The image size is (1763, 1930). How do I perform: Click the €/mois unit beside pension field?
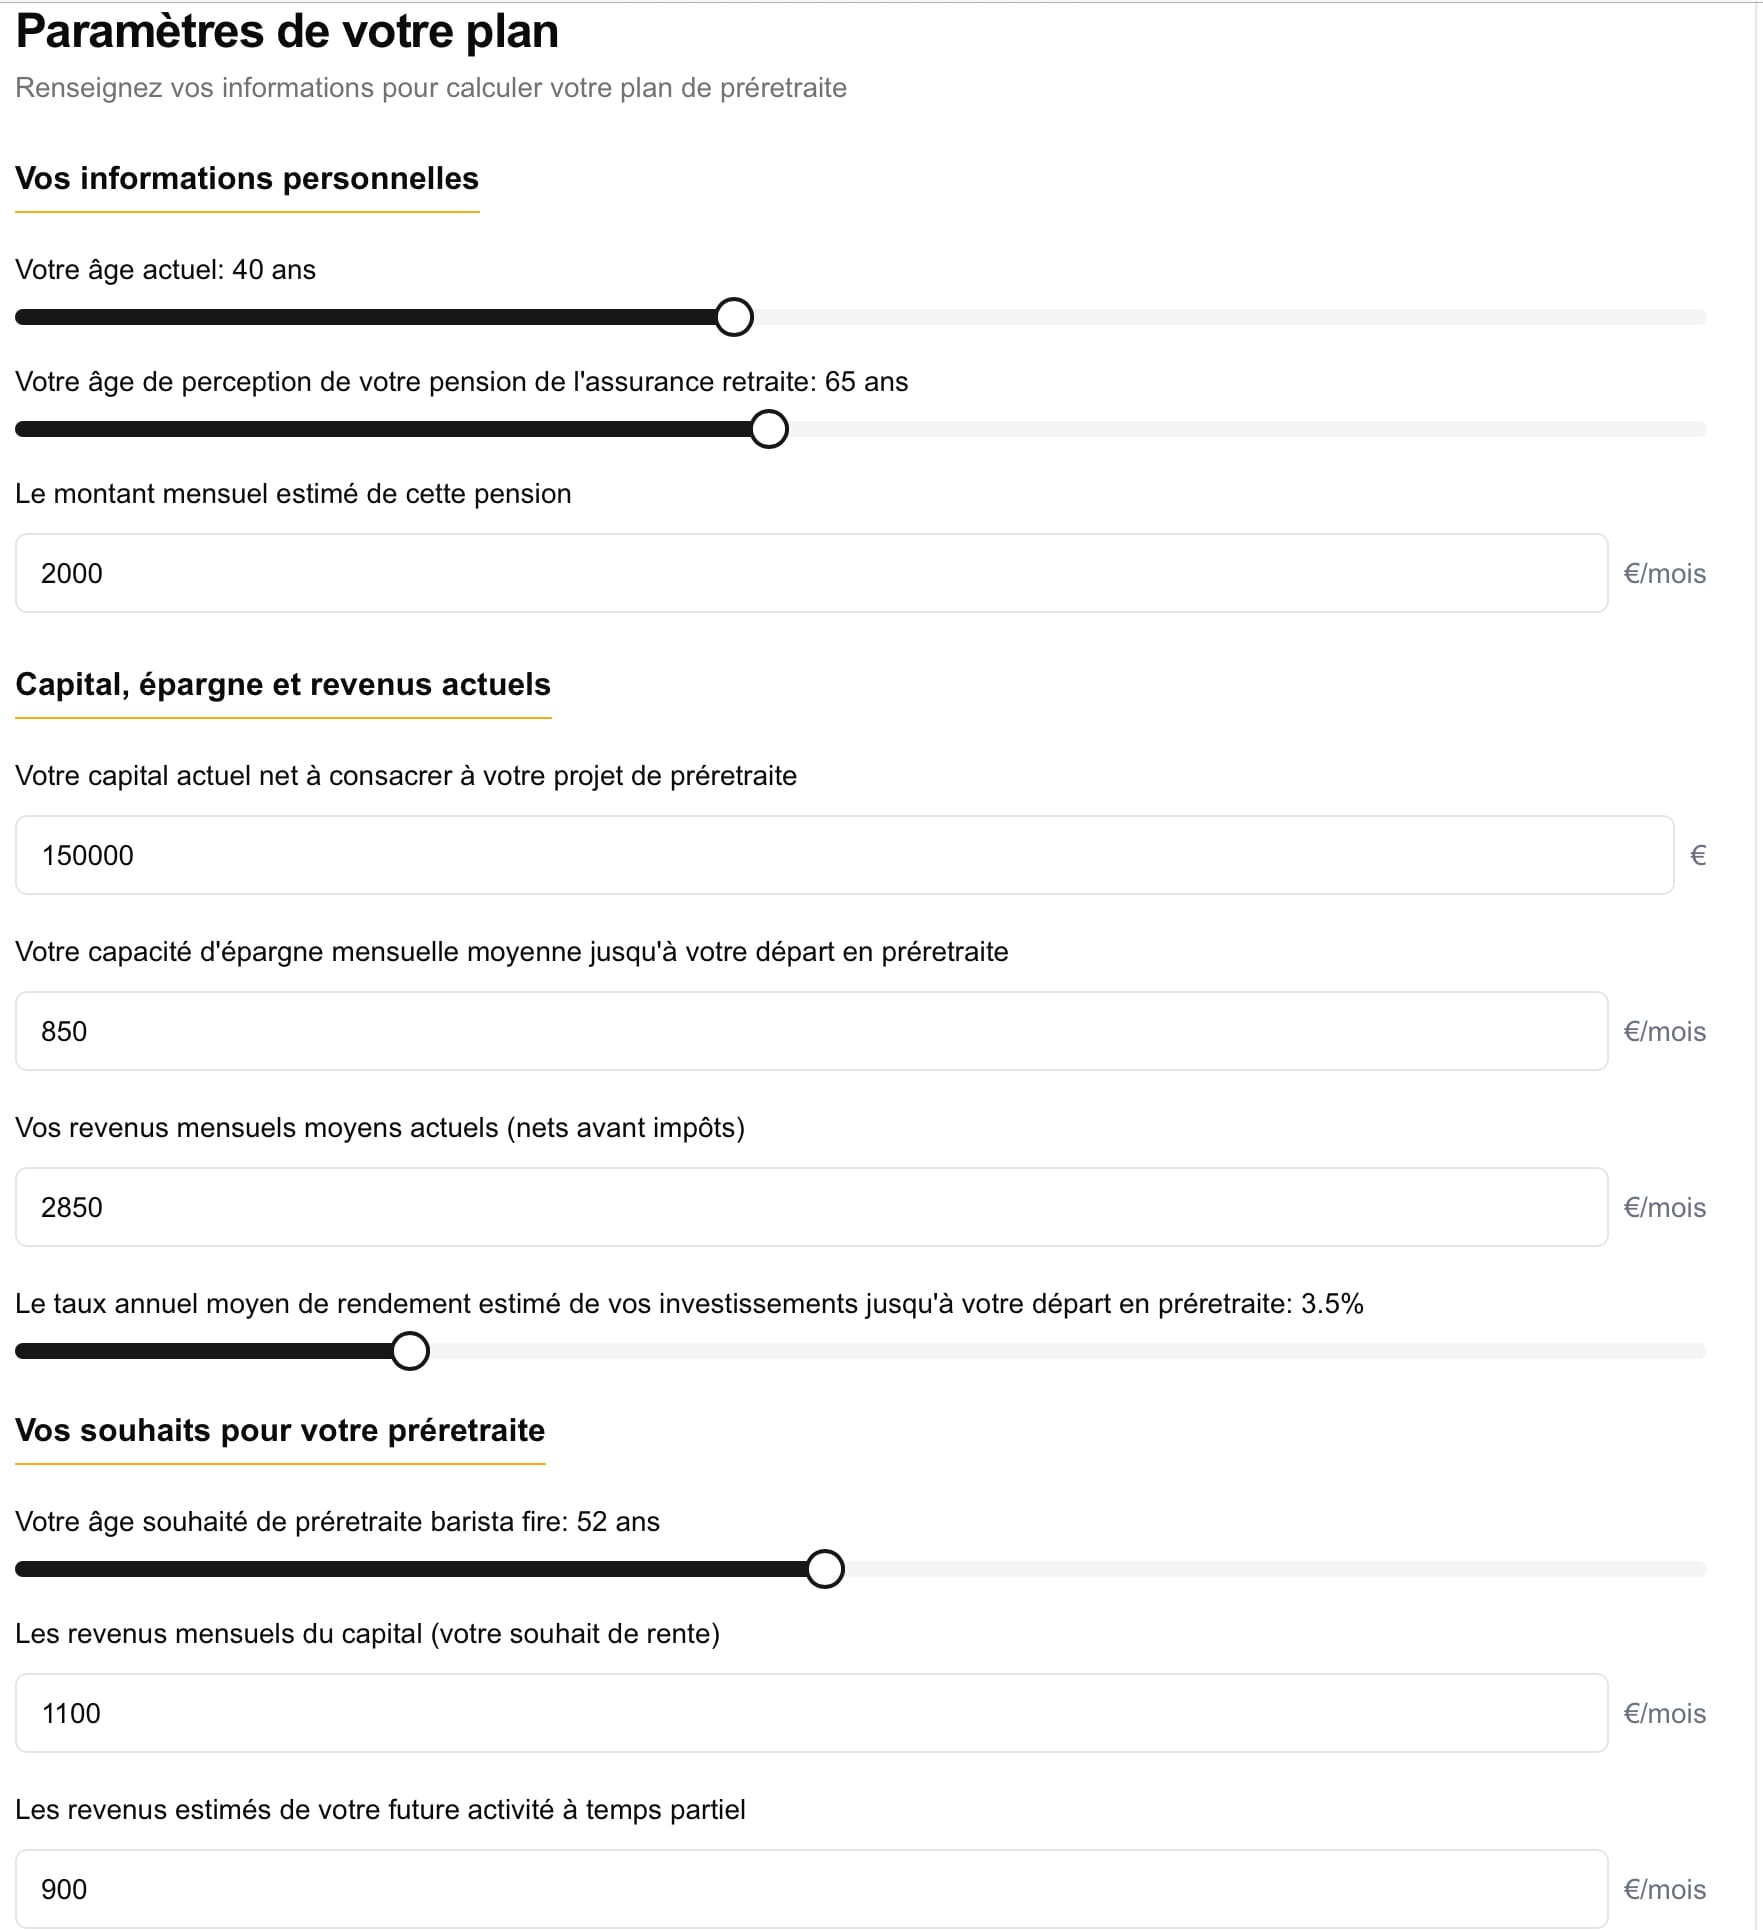pos(1665,573)
